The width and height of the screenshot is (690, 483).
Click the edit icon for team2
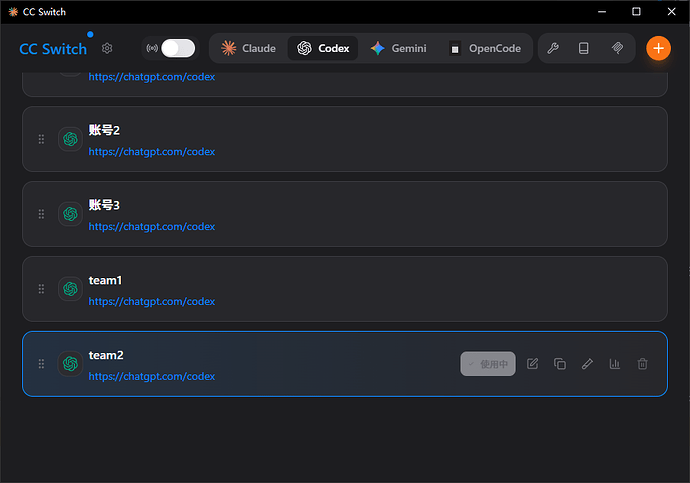pyautogui.click(x=532, y=364)
